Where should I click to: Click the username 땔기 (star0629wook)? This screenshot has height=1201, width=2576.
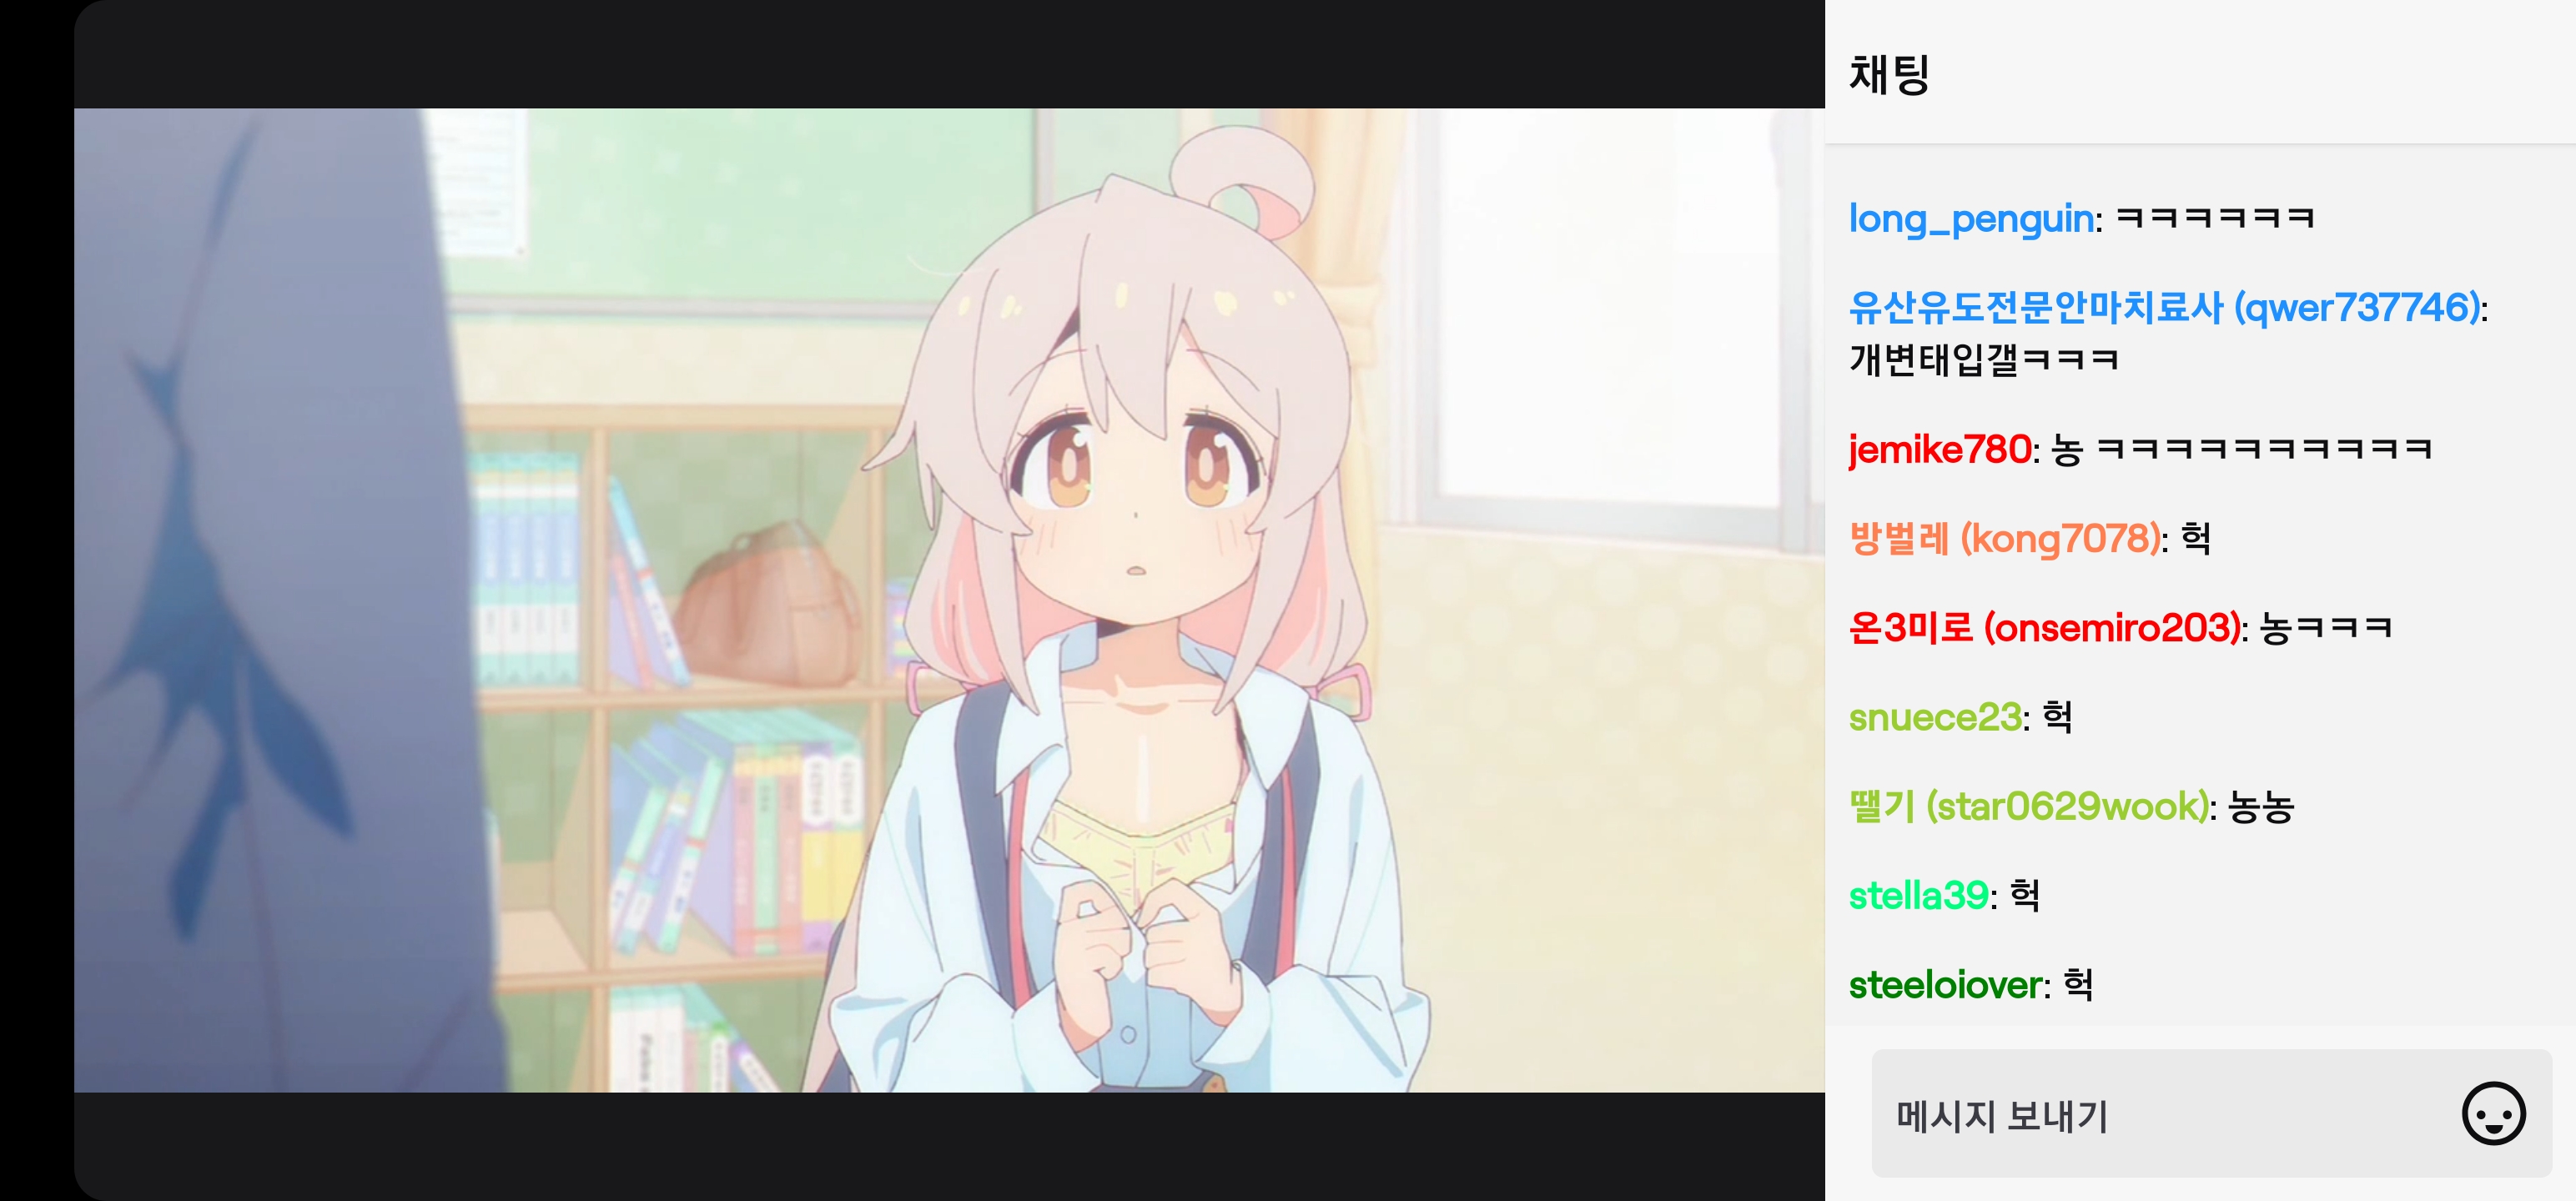(2029, 806)
